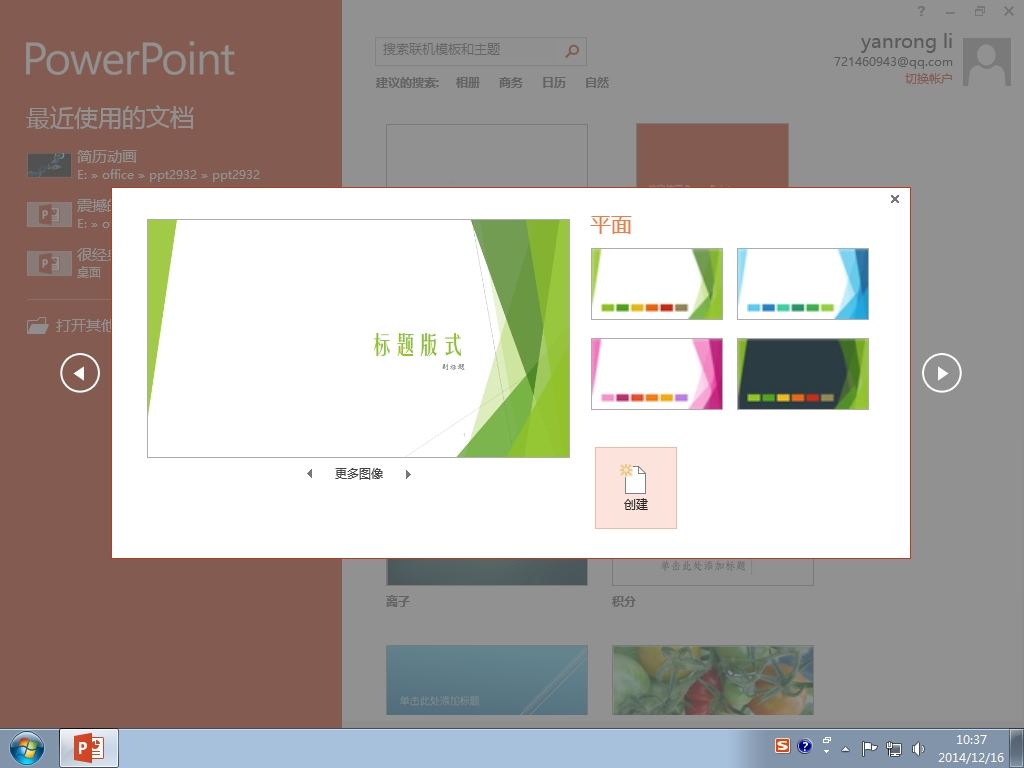The width and height of the screenshot is (1024, 768).
Task: Click the PowerPoint taskbar icon
Action: [x=89, y=748]
